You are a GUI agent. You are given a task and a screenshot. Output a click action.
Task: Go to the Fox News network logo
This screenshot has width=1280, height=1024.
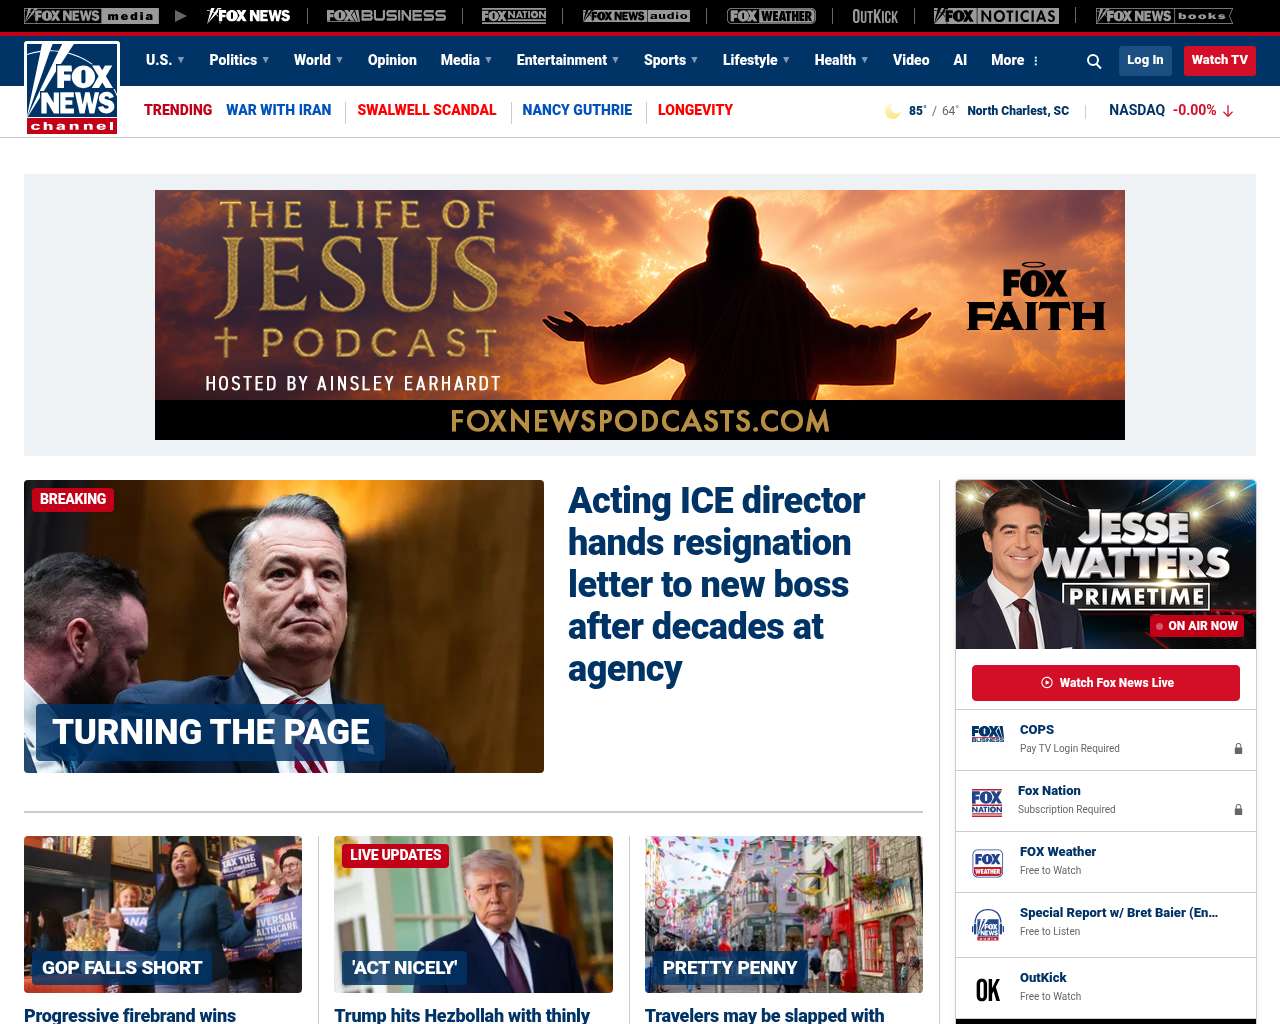click(x=249, y=16)
